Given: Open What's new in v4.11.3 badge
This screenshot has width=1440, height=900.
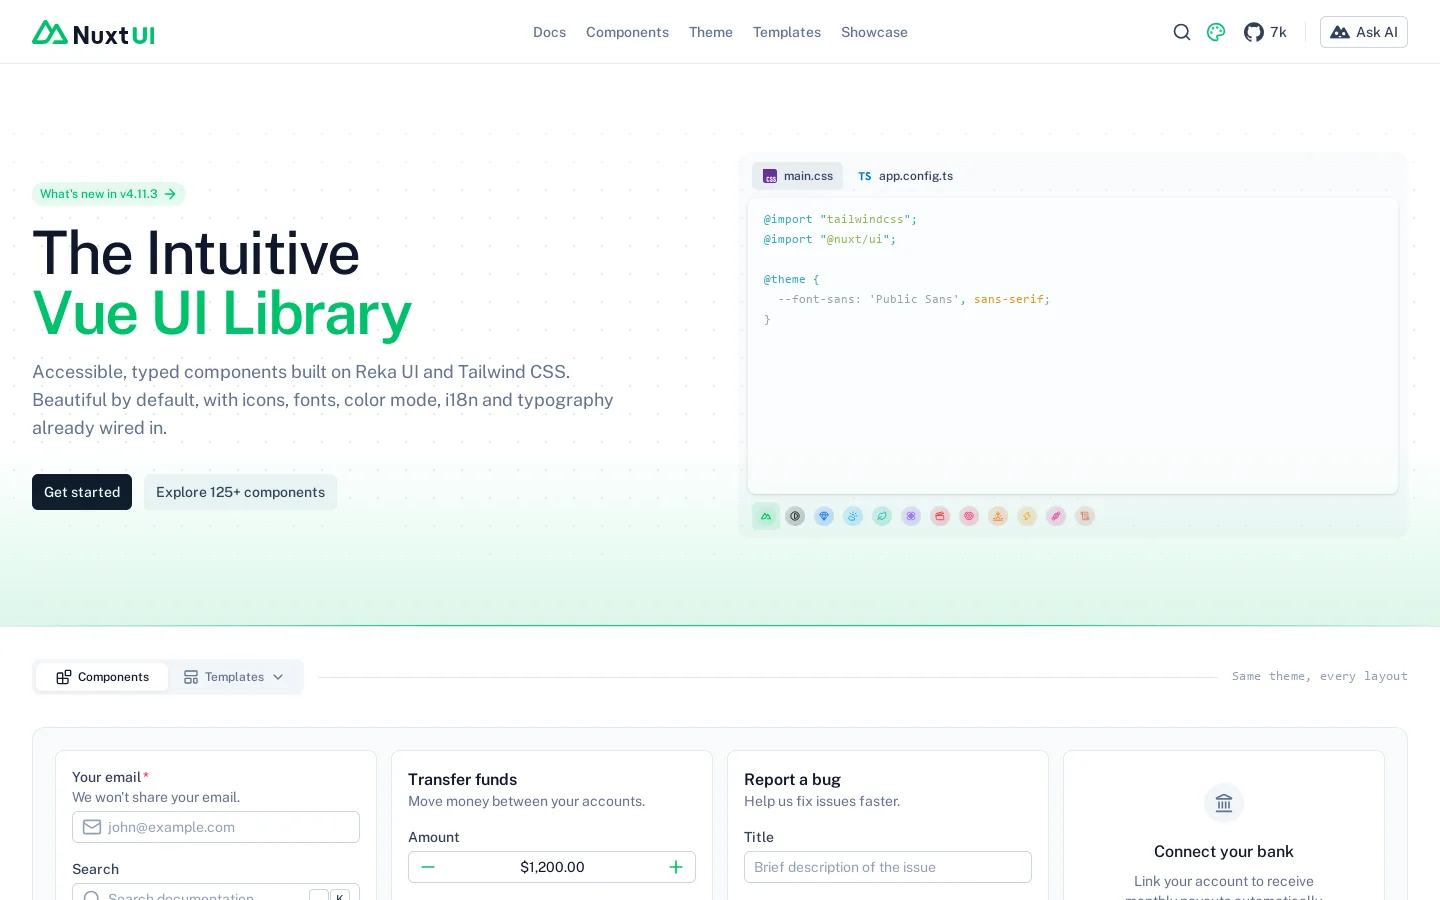Looking at the screenshot, I should (109, 194).
